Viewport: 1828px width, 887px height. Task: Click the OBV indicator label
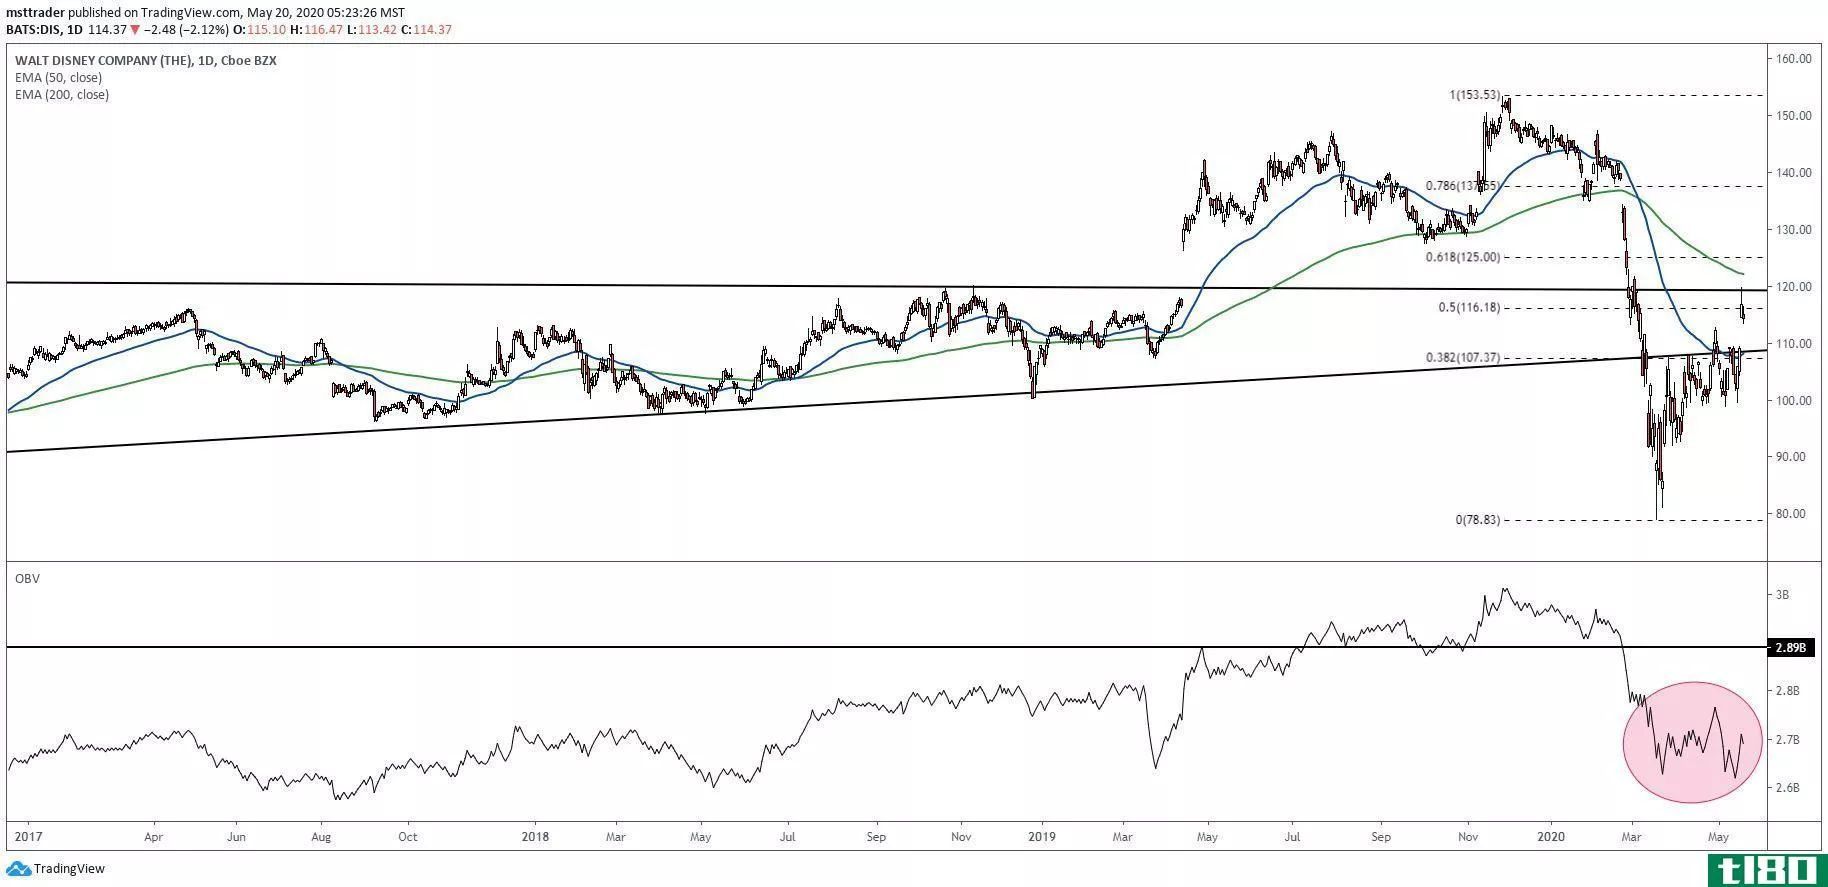(27, 578)
